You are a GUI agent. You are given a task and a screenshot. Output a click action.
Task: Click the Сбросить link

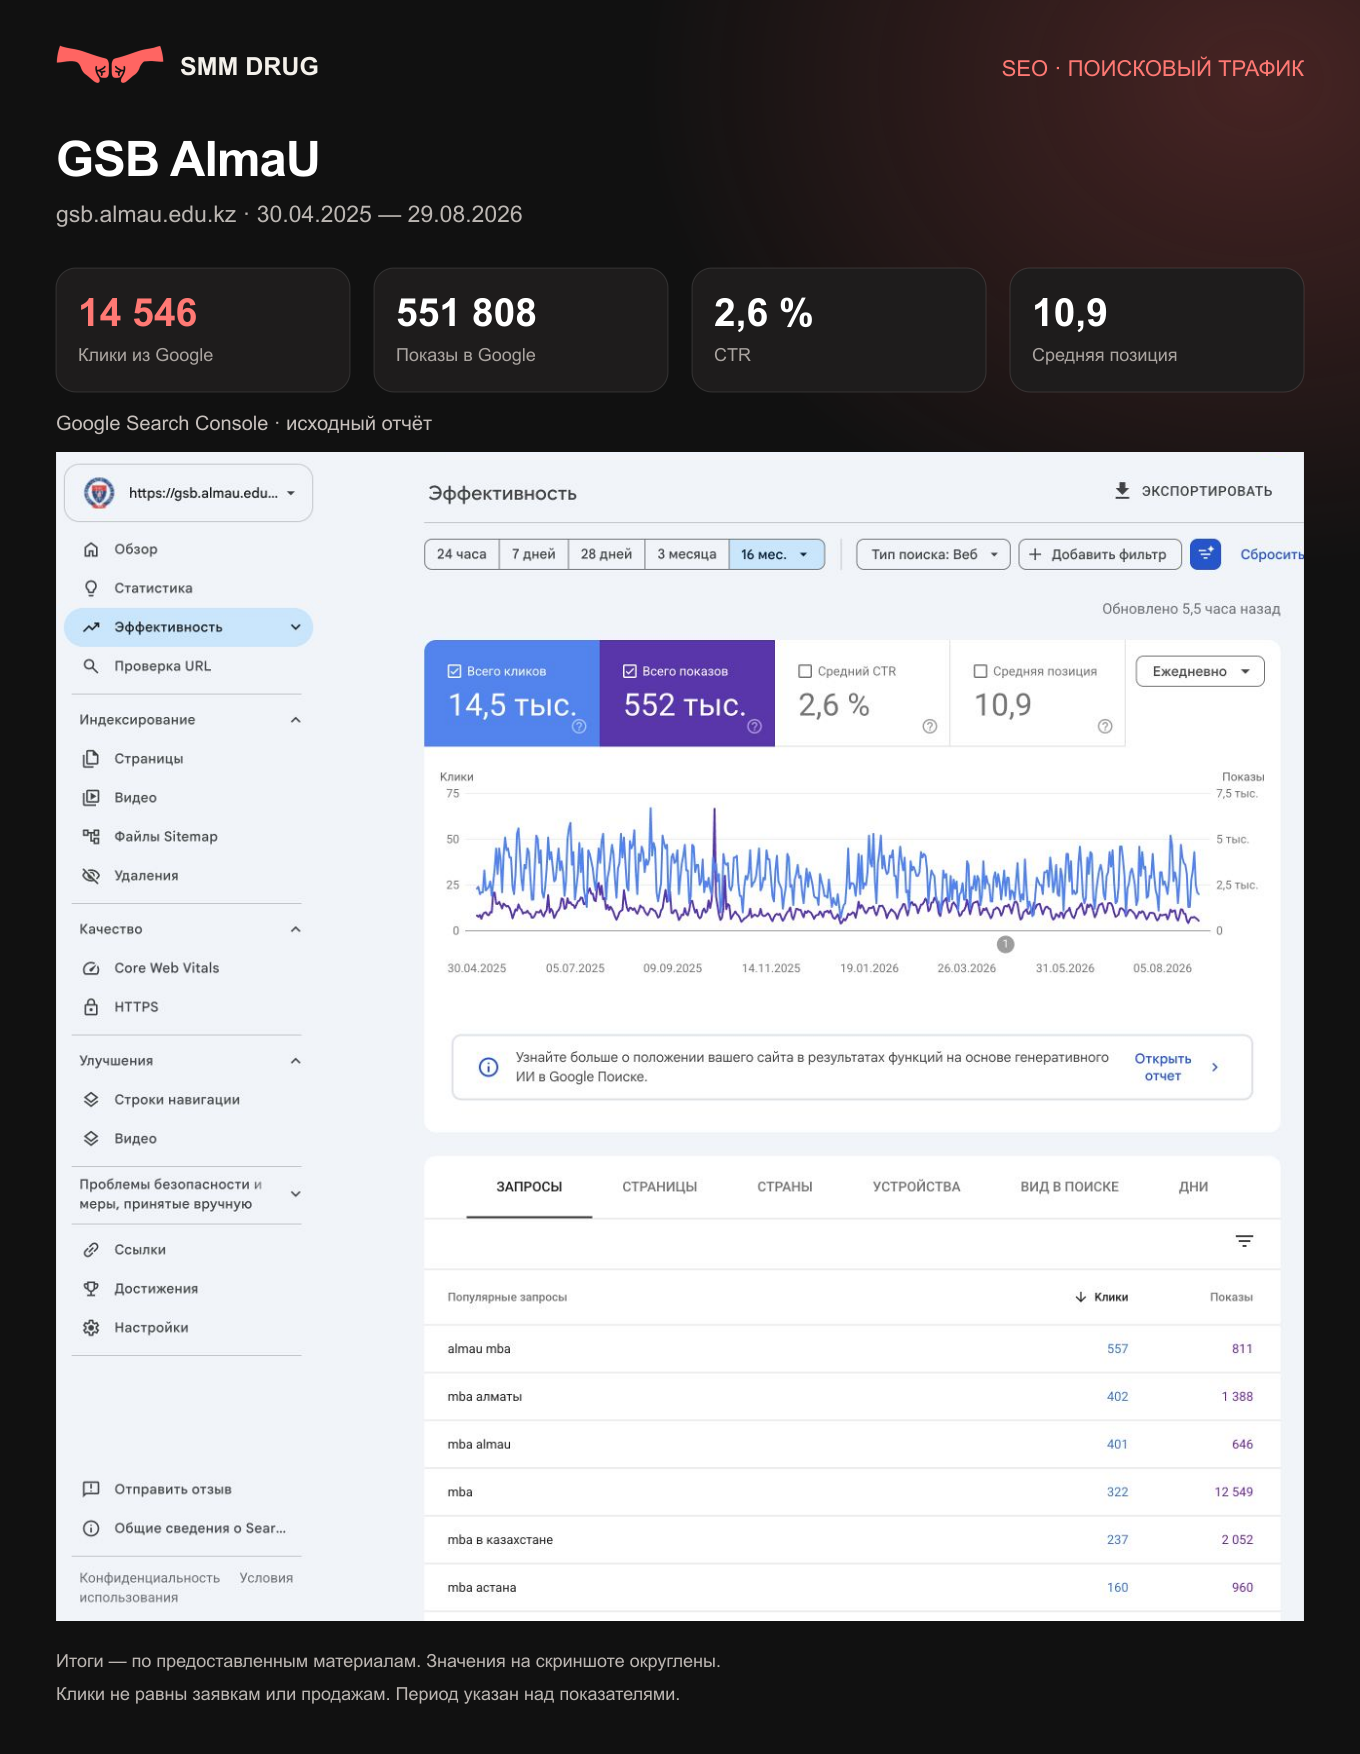tap(1272, 554)
